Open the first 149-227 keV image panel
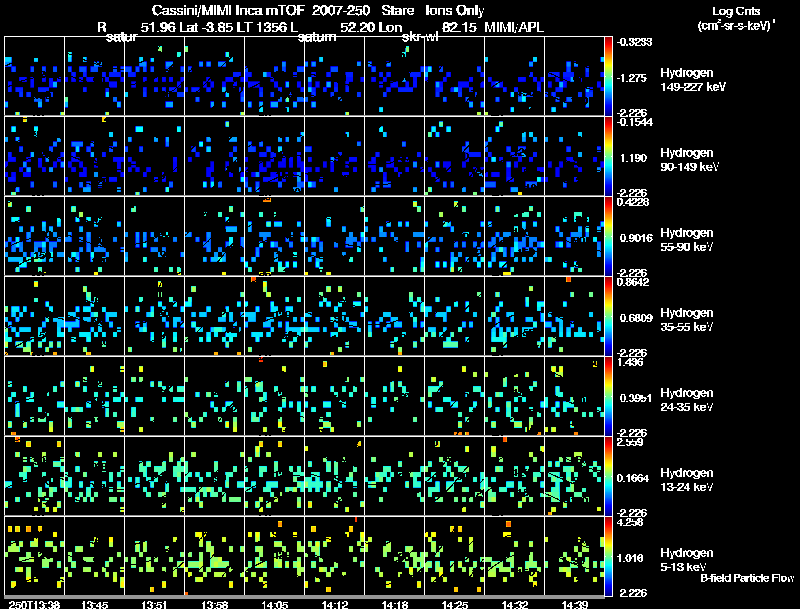 pos(35,76)
